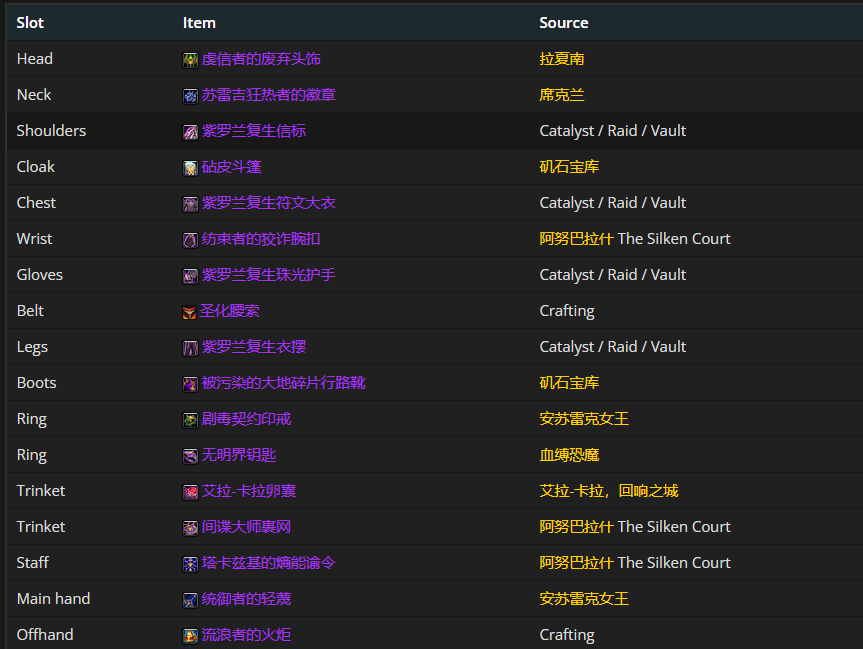
Task: Click the Wrist icon beside 纺束者的狡诈腕扣
Action: point(189,239)
